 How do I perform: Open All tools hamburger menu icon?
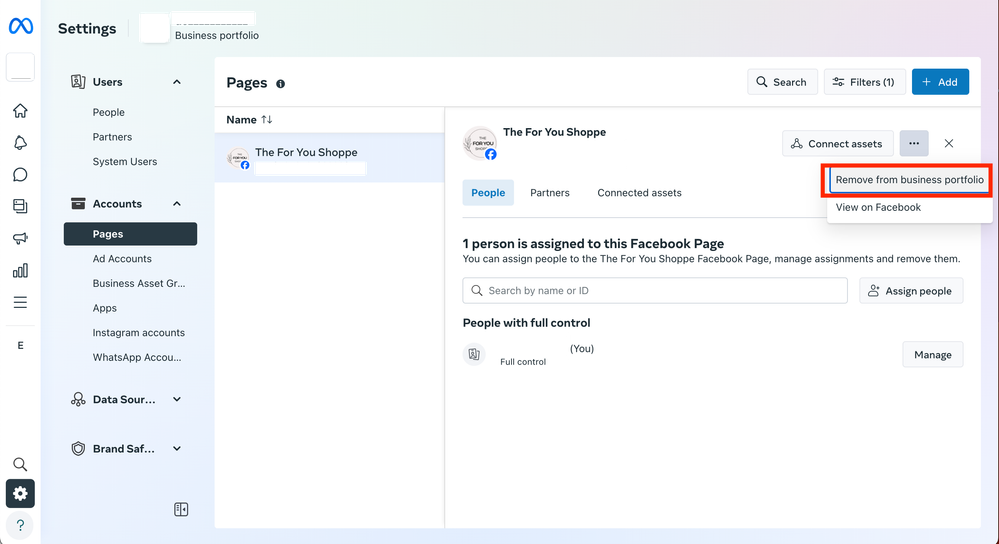coord(20,302)
